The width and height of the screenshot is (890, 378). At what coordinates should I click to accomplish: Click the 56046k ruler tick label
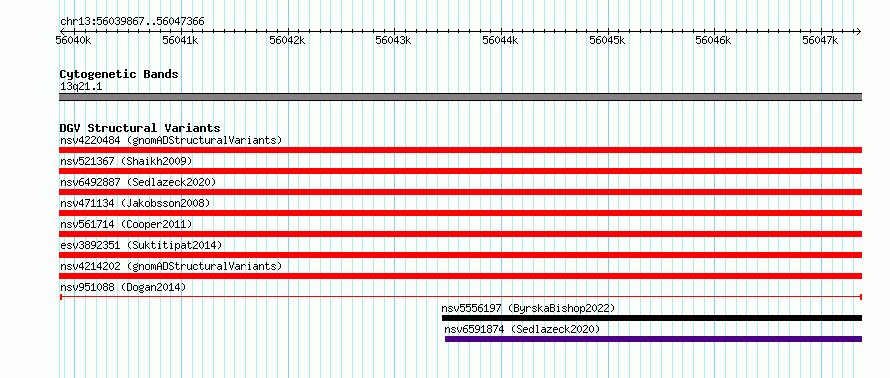coord(713,40)
